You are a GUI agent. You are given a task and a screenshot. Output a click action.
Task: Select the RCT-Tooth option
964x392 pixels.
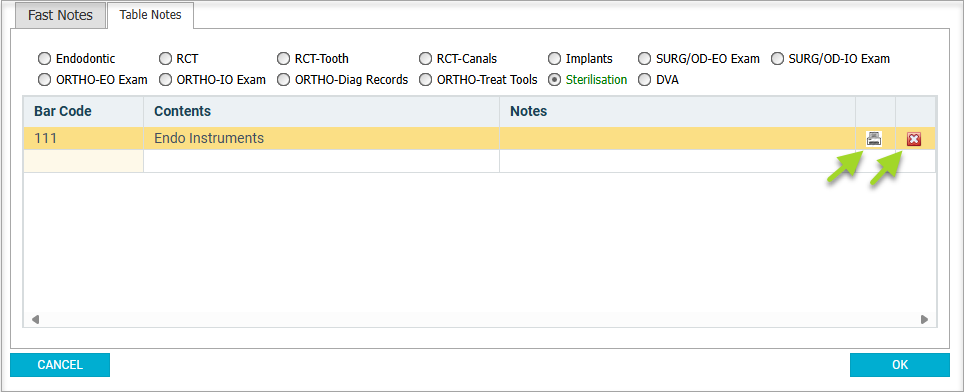click(x=283, y=59)
